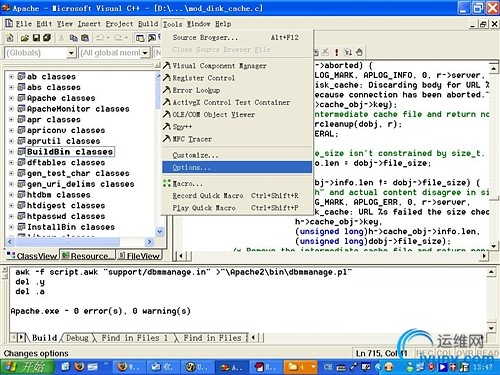Choose Options... in the Tools menu
Image resolution: width=500 pixels, height=375 pixels.
click(x=237, y=167)
